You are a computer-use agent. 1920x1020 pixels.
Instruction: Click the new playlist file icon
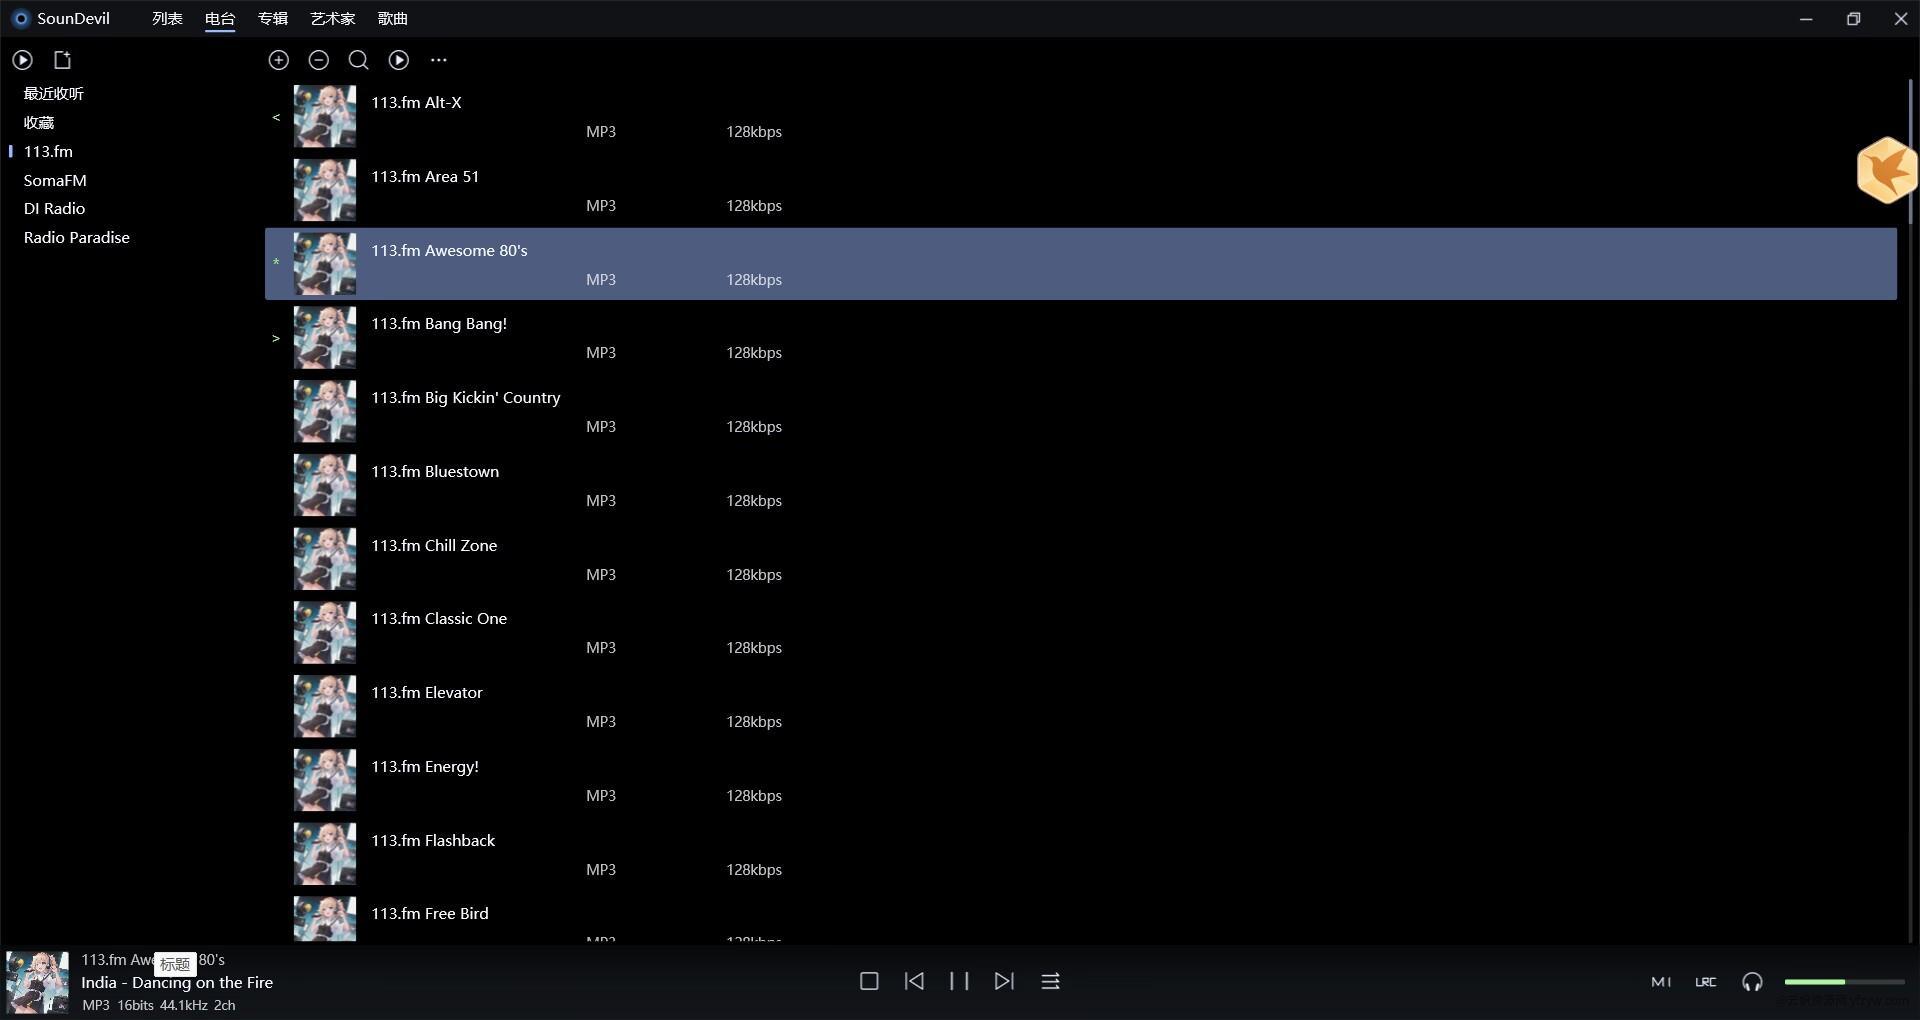pos(62,60)
